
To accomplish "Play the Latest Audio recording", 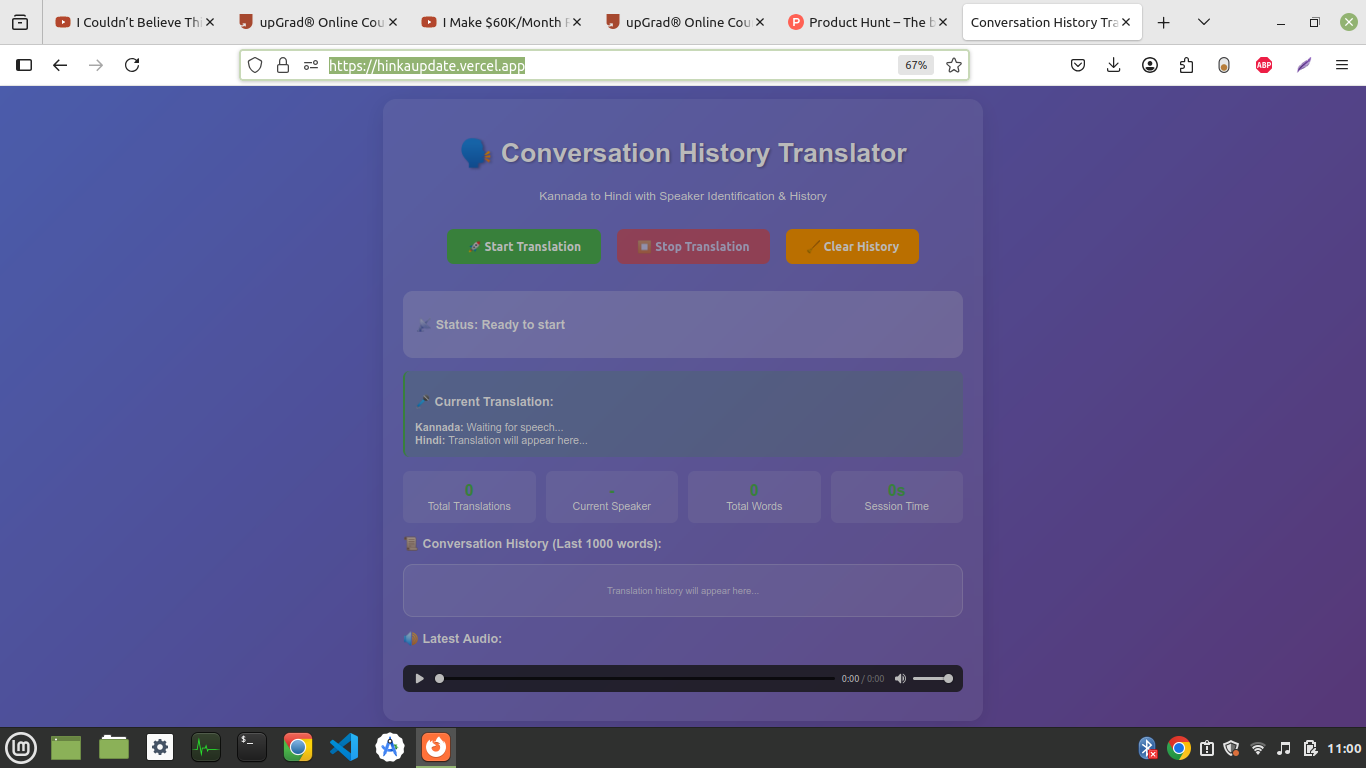I will (419, 678).
